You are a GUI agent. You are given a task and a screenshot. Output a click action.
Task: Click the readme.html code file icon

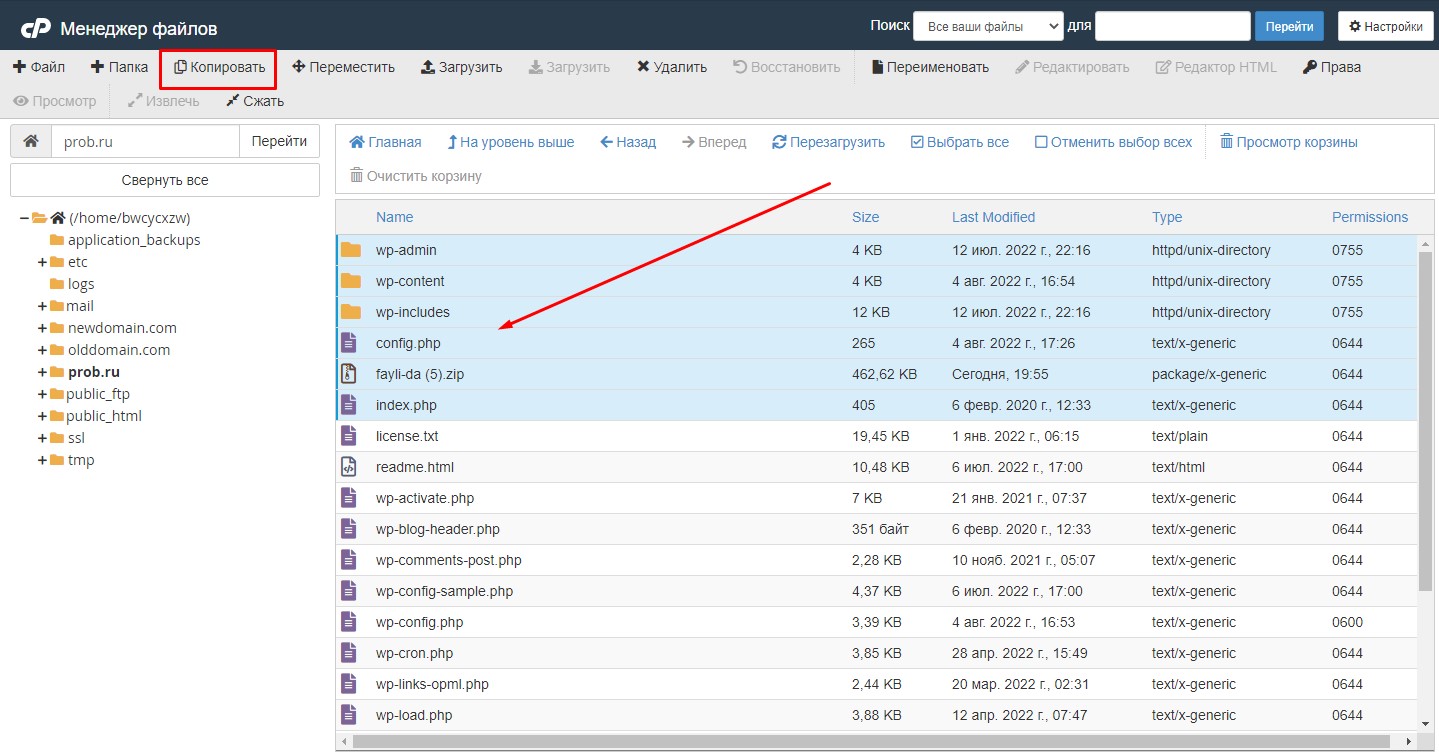[349, 467]
